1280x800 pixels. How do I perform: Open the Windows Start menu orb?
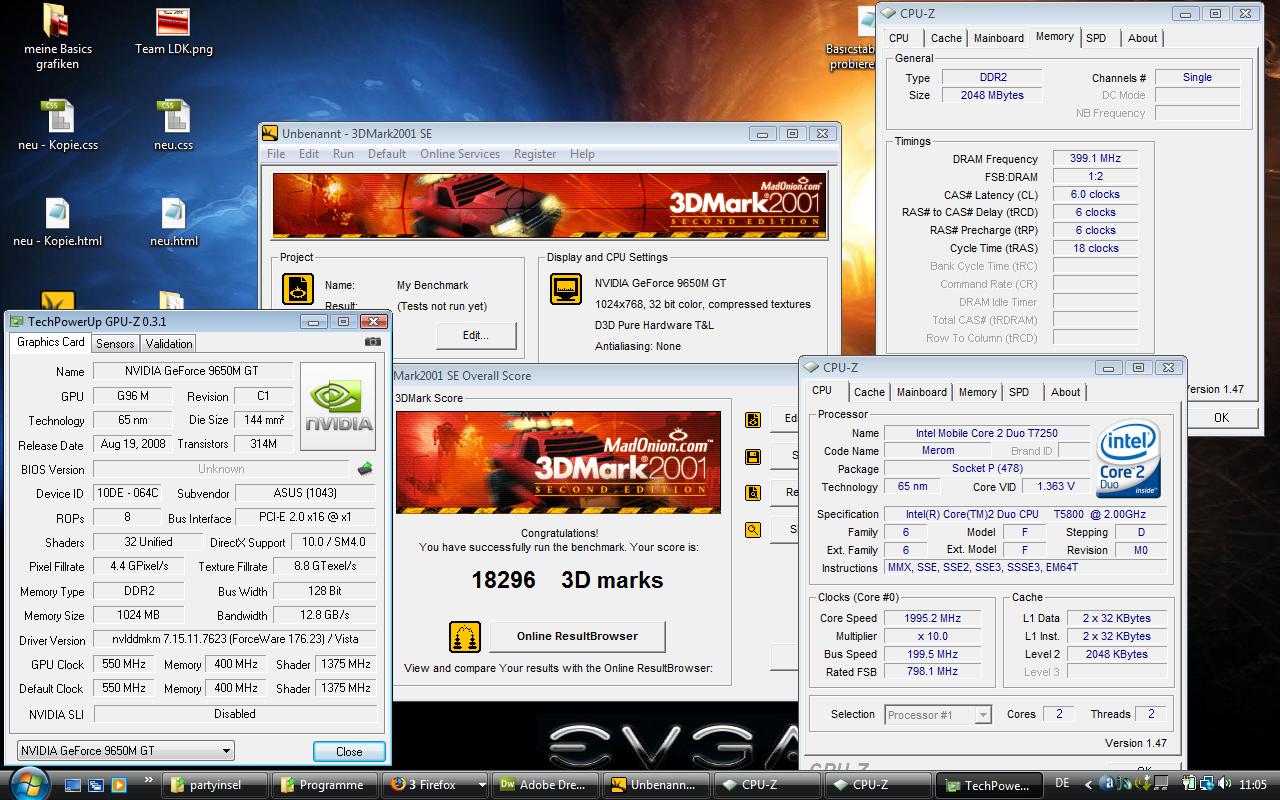coord(28,782)
